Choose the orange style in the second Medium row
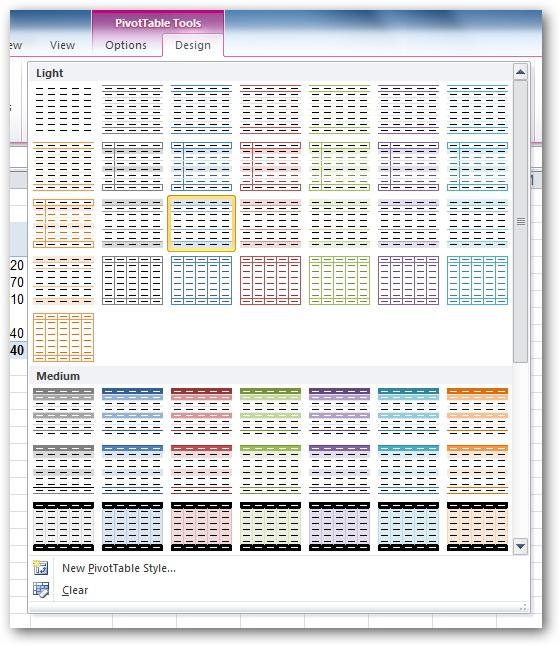The image size is (560, 646). pos(478,469)
